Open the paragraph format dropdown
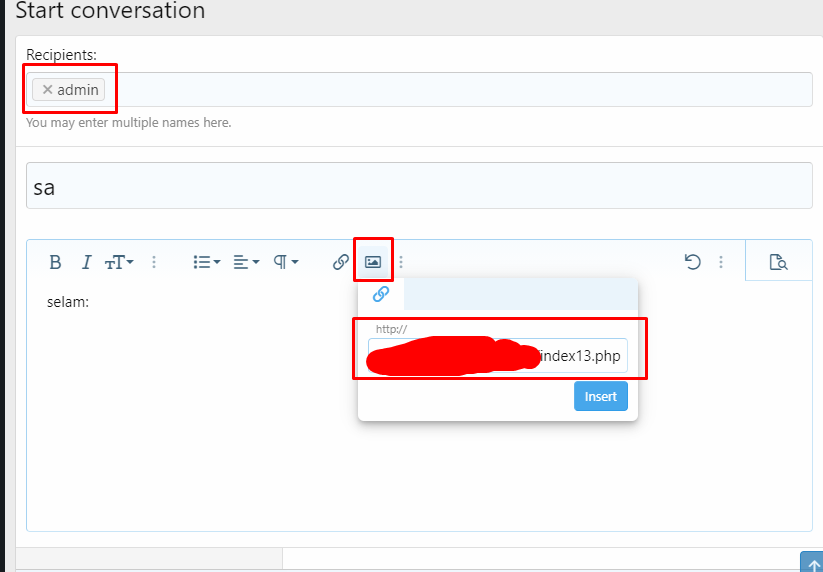This screenshot has height=572, width=823. 286,262
